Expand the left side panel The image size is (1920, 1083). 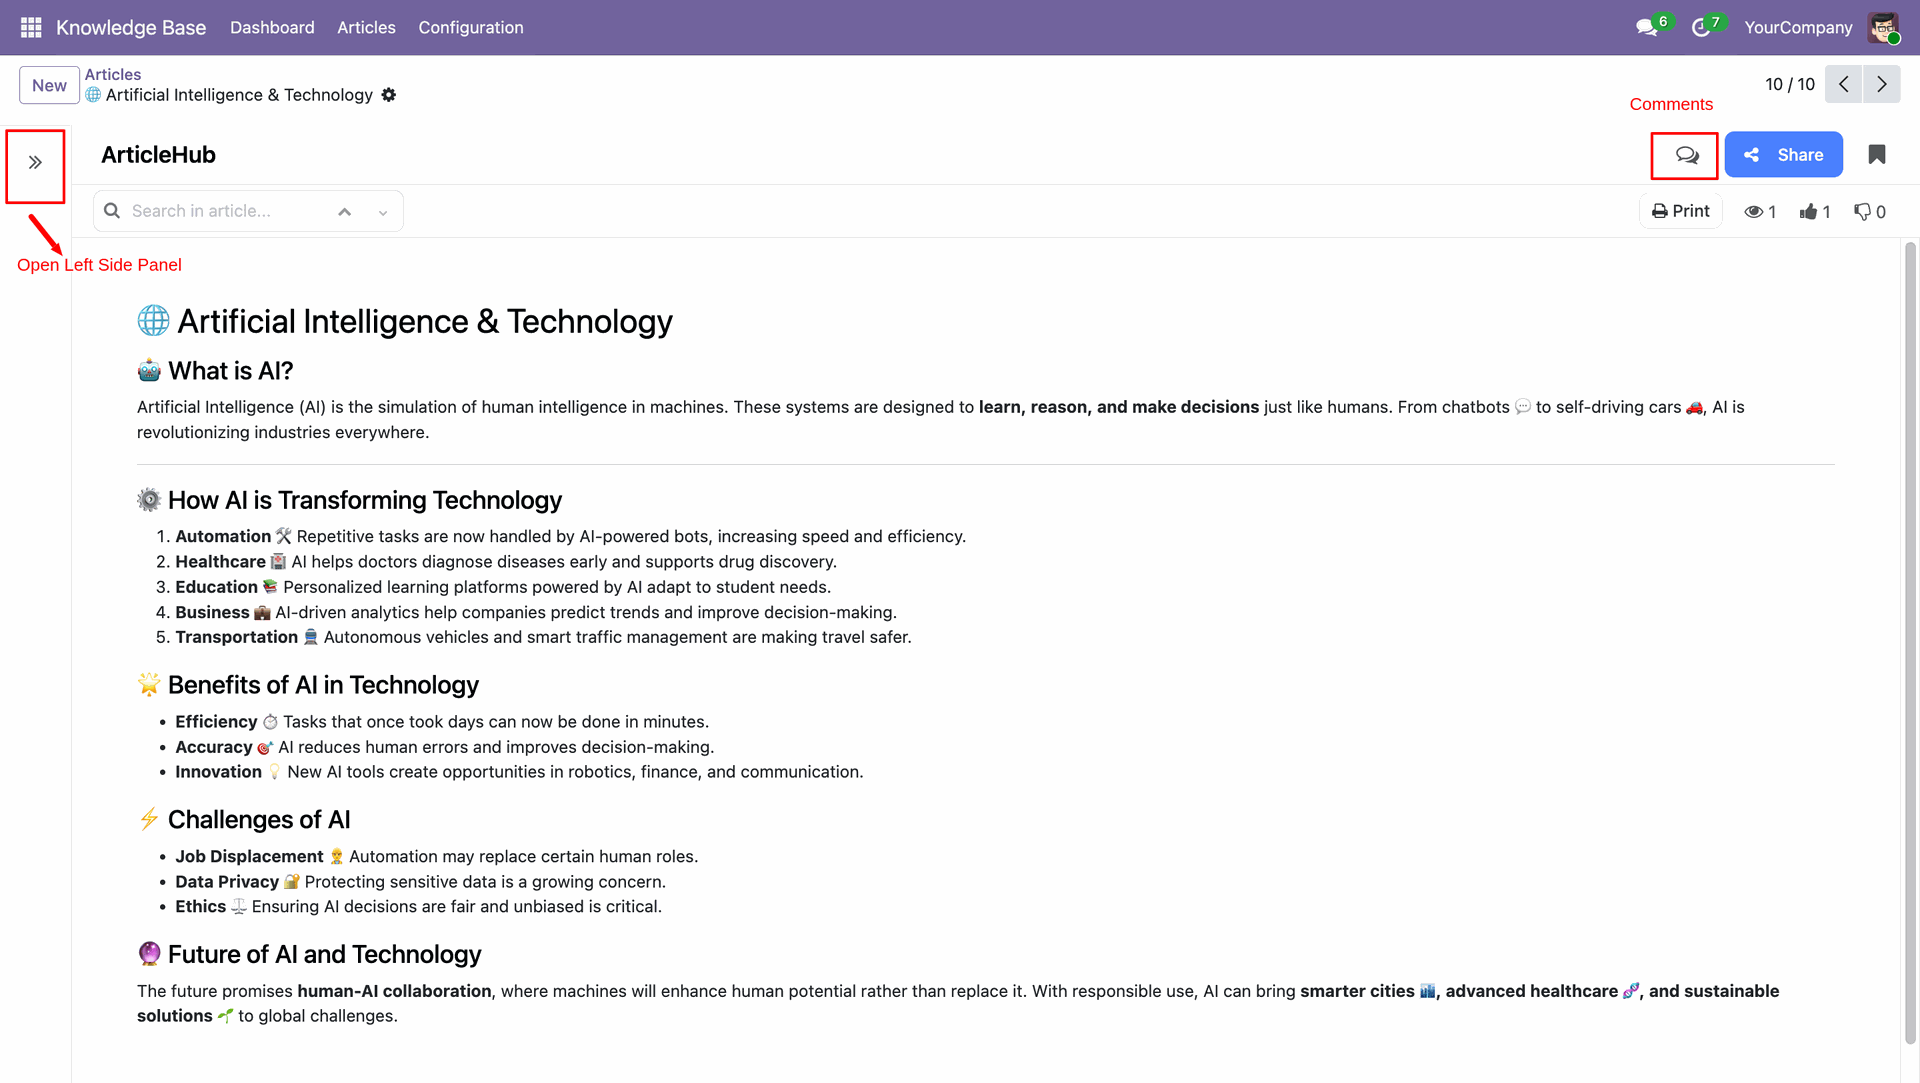point(35,163)
